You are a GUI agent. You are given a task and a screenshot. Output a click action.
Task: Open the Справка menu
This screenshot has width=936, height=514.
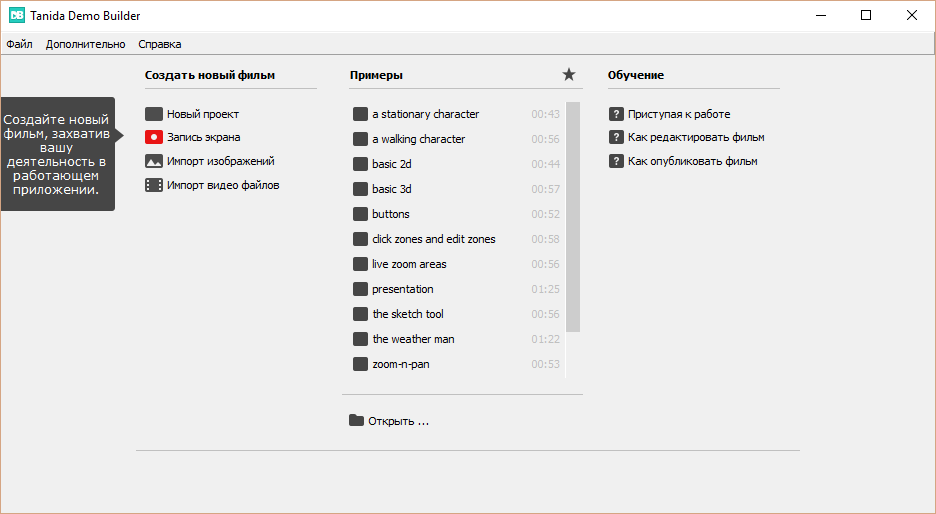[x=160, y=44]
